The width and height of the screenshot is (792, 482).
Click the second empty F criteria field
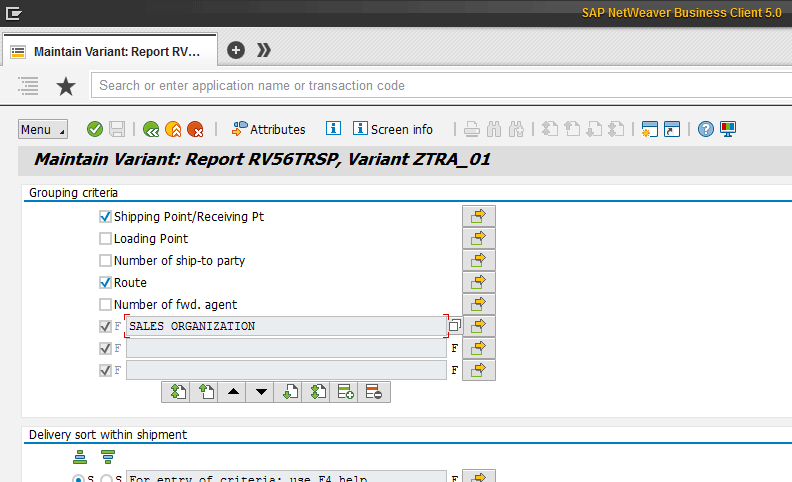click(x=286, y=348)
